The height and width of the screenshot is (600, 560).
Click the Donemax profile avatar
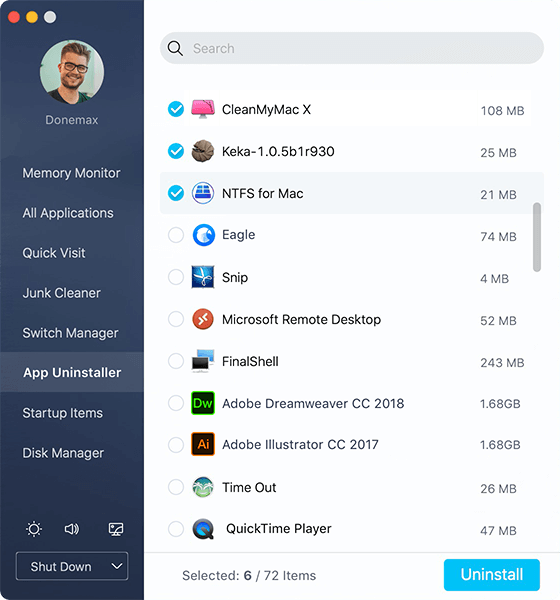pos(72,72)
